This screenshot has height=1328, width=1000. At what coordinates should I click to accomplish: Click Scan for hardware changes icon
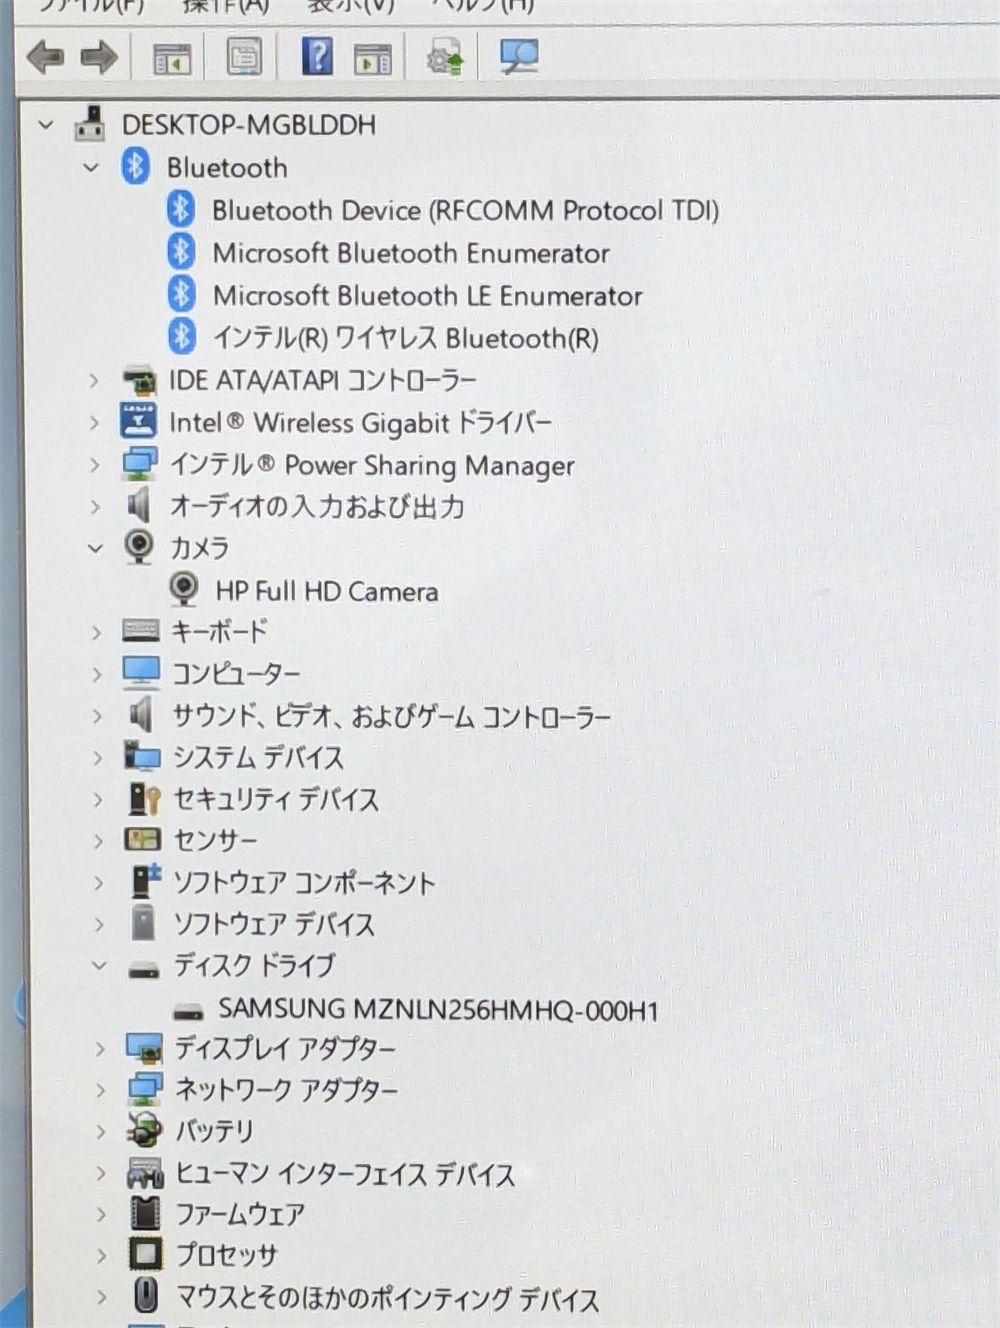[x=519, y=56]
